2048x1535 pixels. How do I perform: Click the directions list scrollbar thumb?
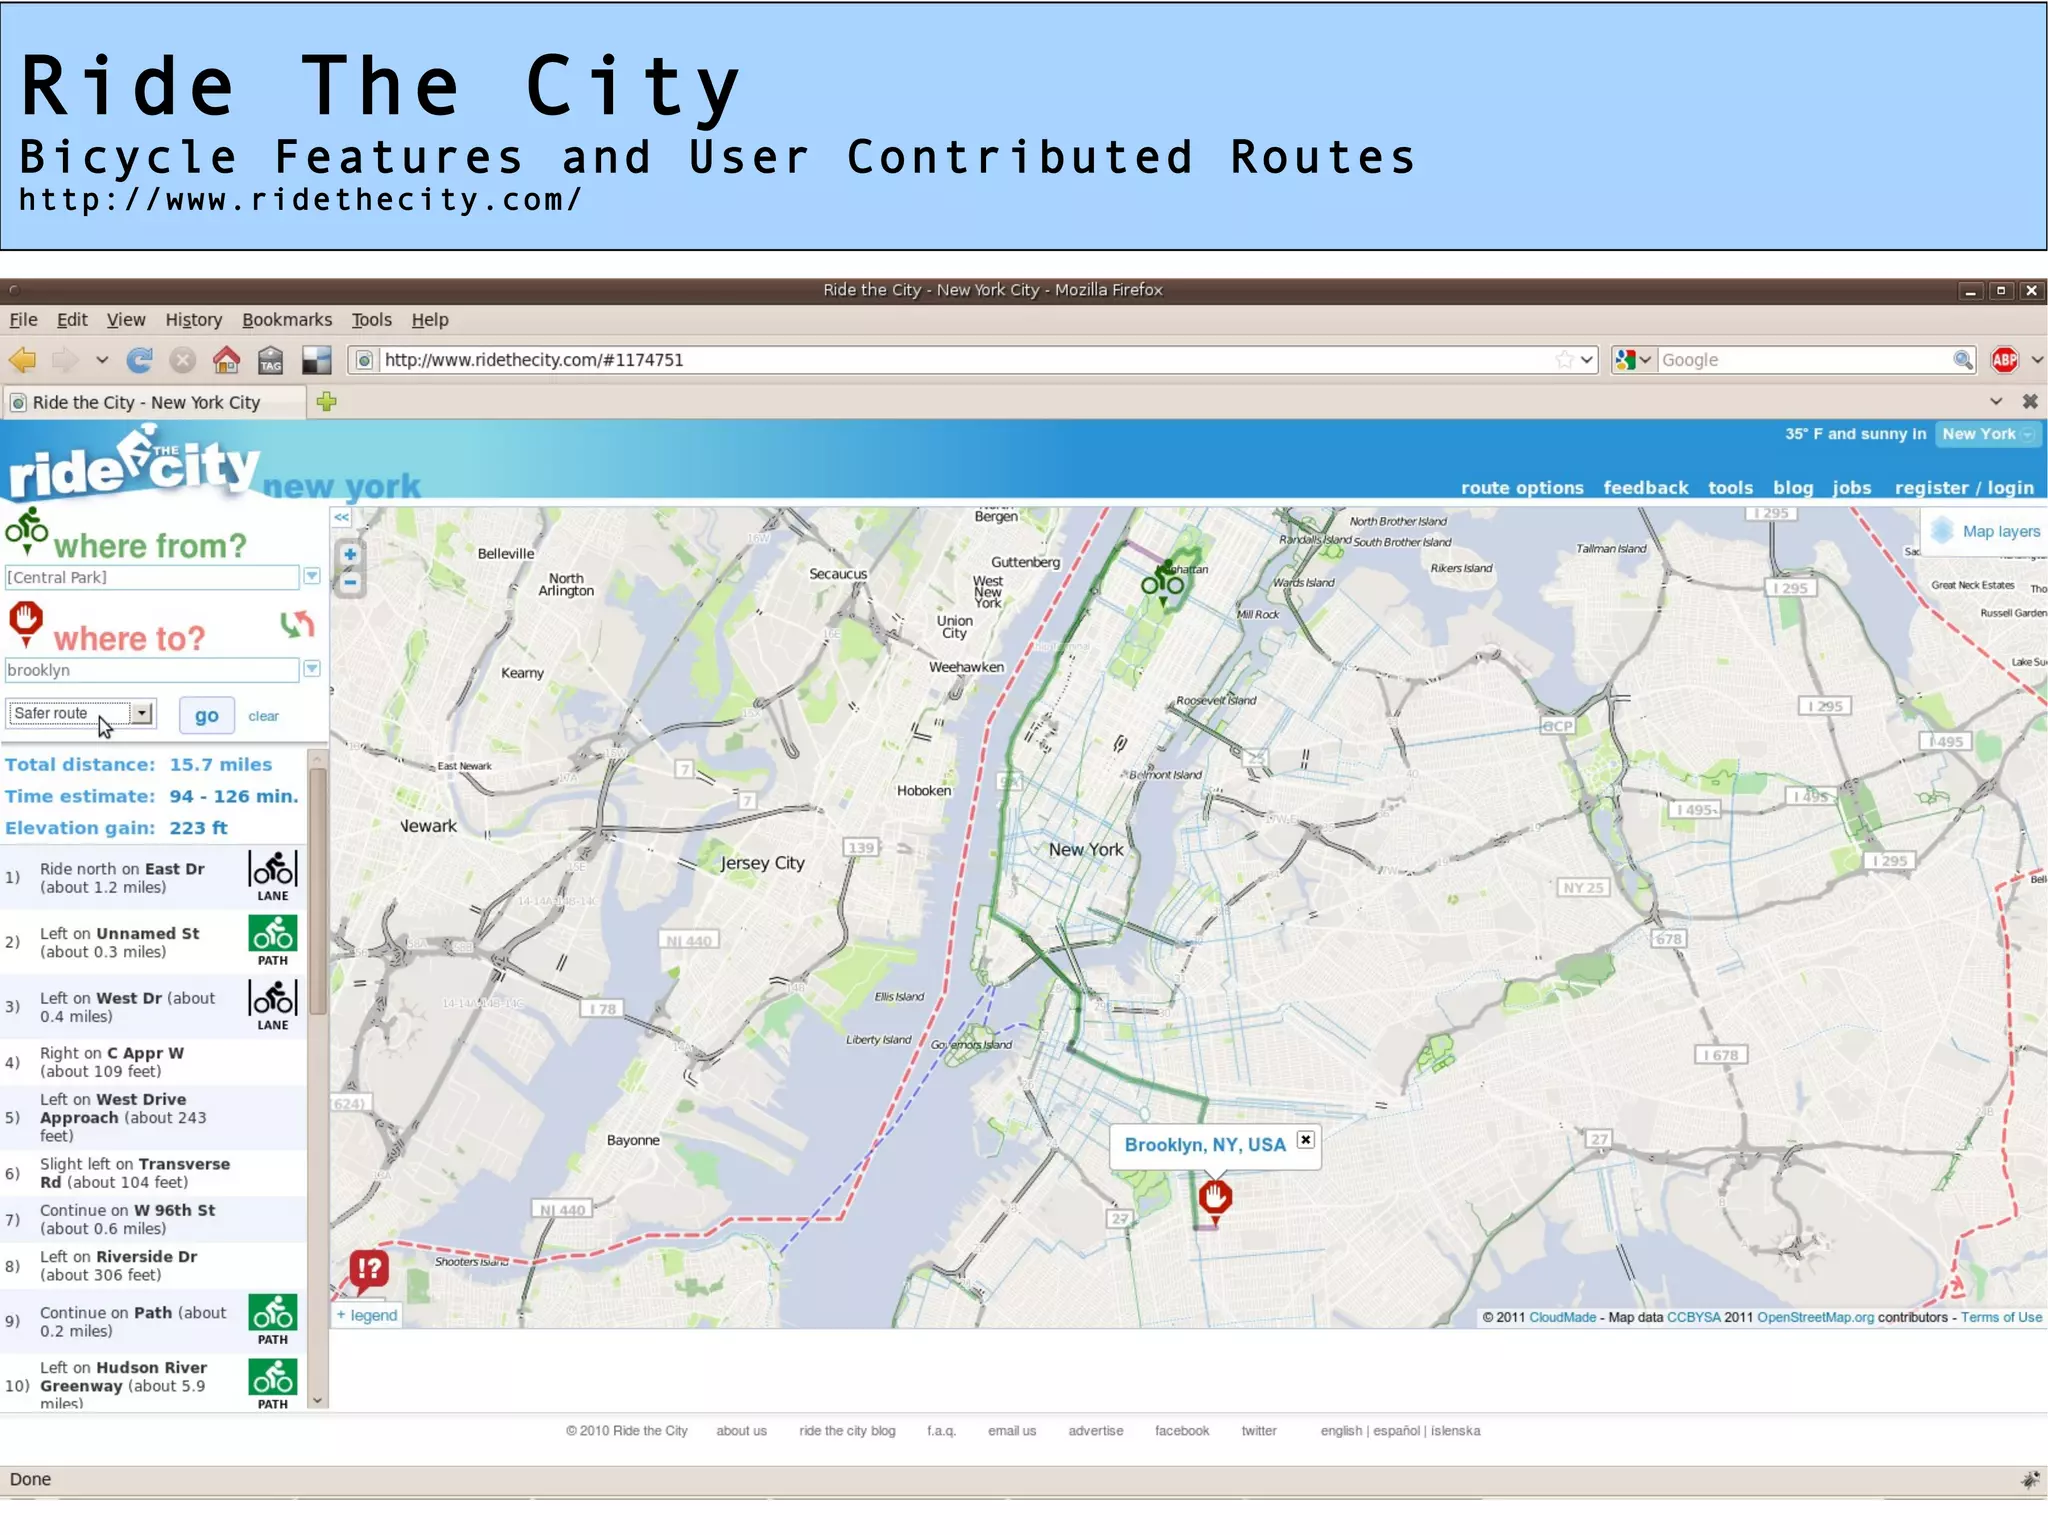[x=318, y=892]
